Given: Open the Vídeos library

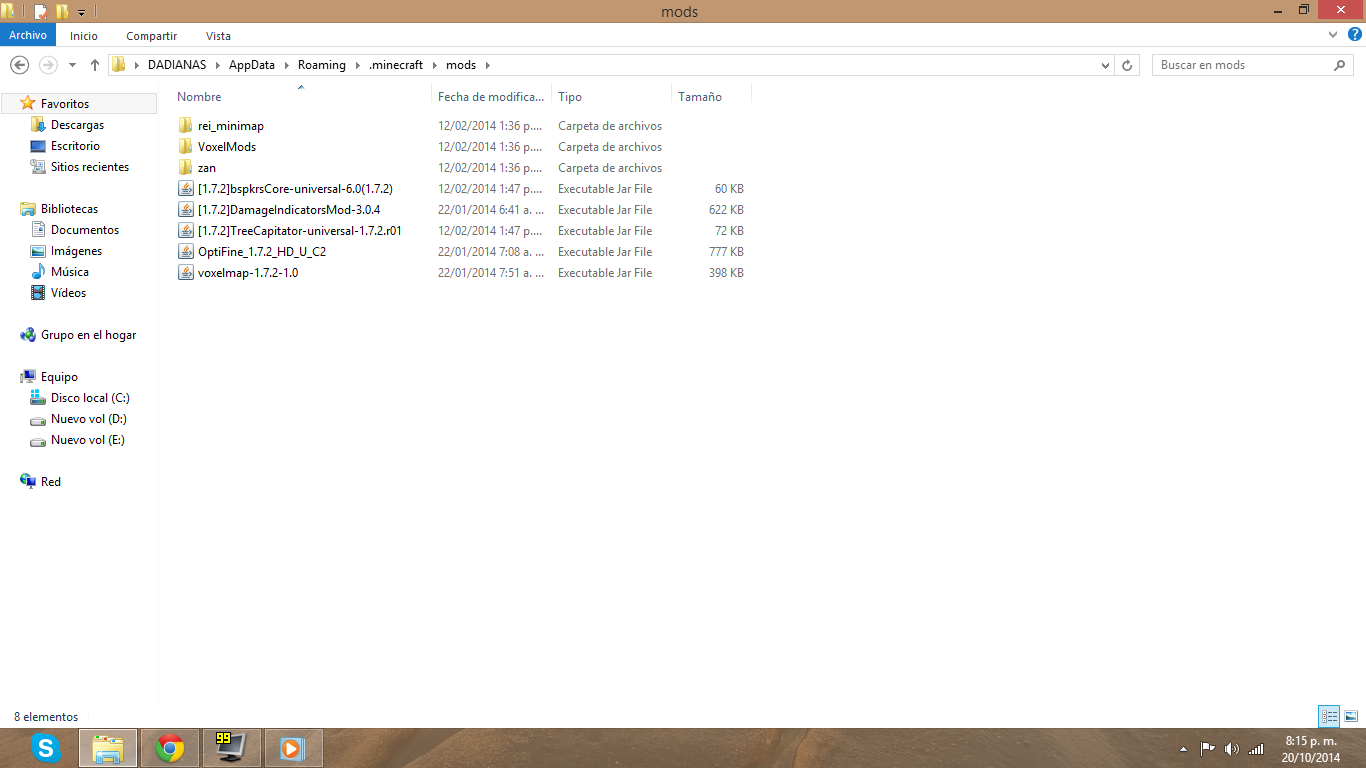Looking at the screenshot, I should (x=68, y=293).
